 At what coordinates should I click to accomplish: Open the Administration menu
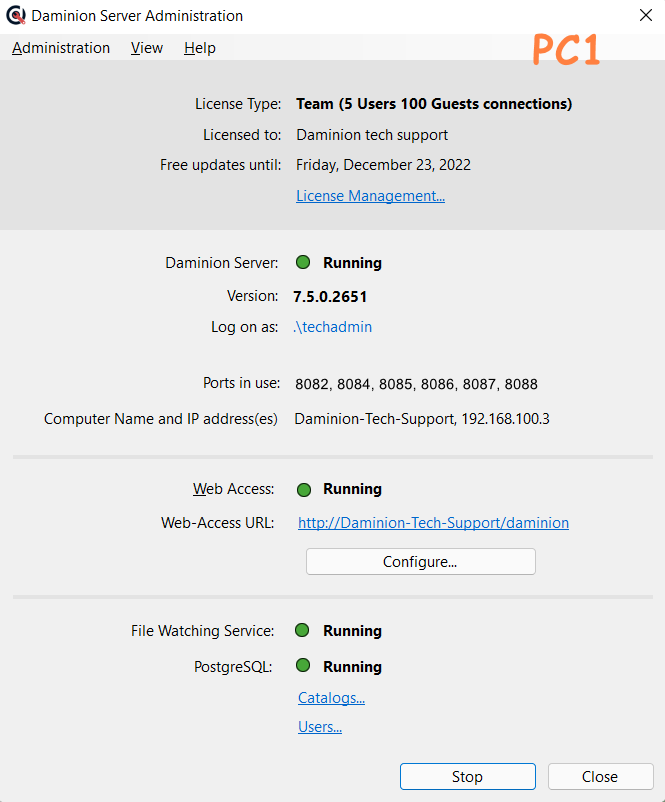click(x=61, y=48)
